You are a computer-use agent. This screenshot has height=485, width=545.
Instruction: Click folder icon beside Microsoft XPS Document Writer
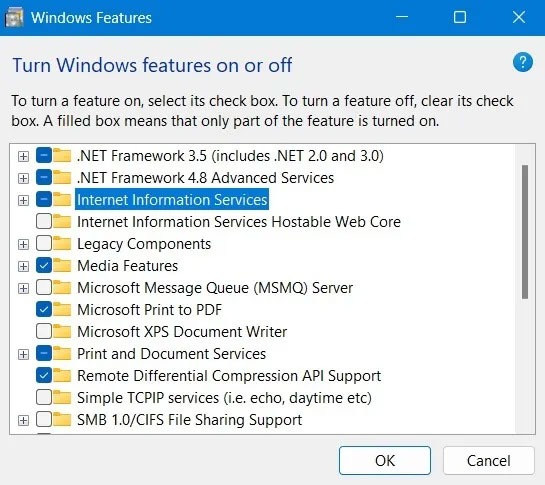tap(63, 332)
